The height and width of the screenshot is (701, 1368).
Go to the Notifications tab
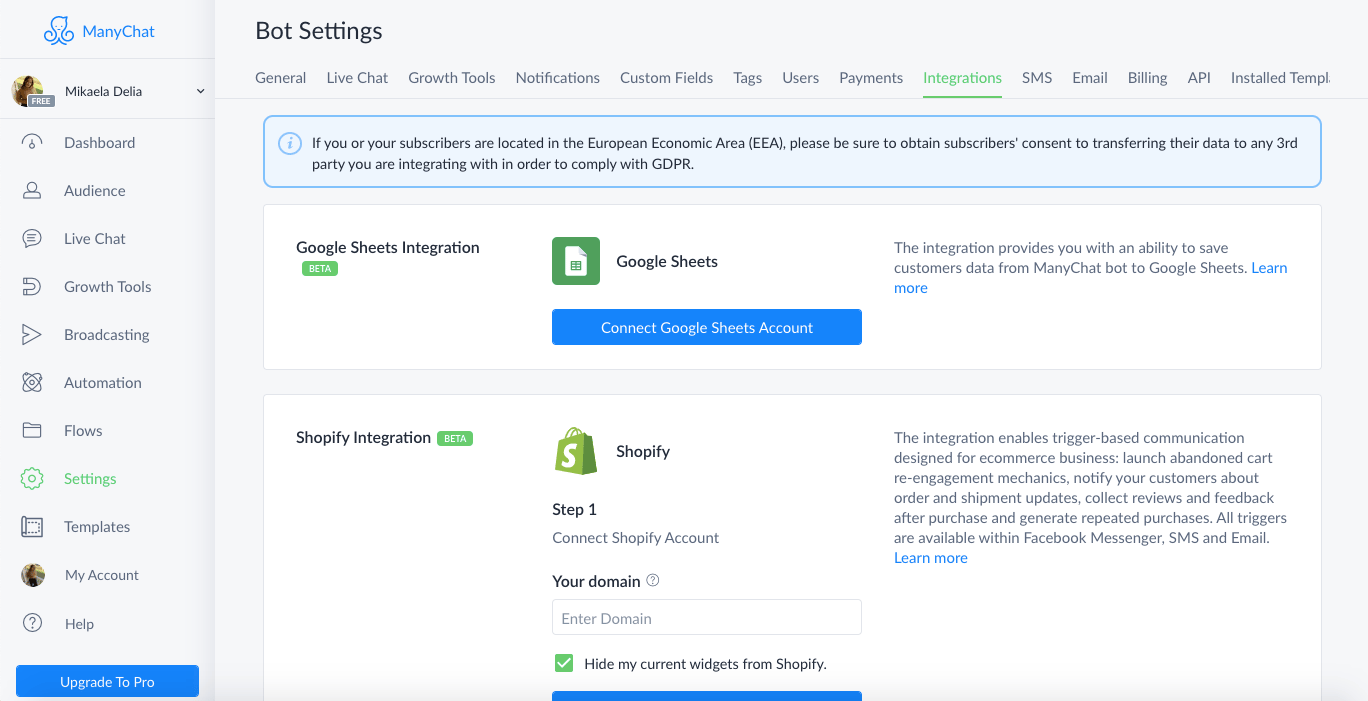pos(558,77)
